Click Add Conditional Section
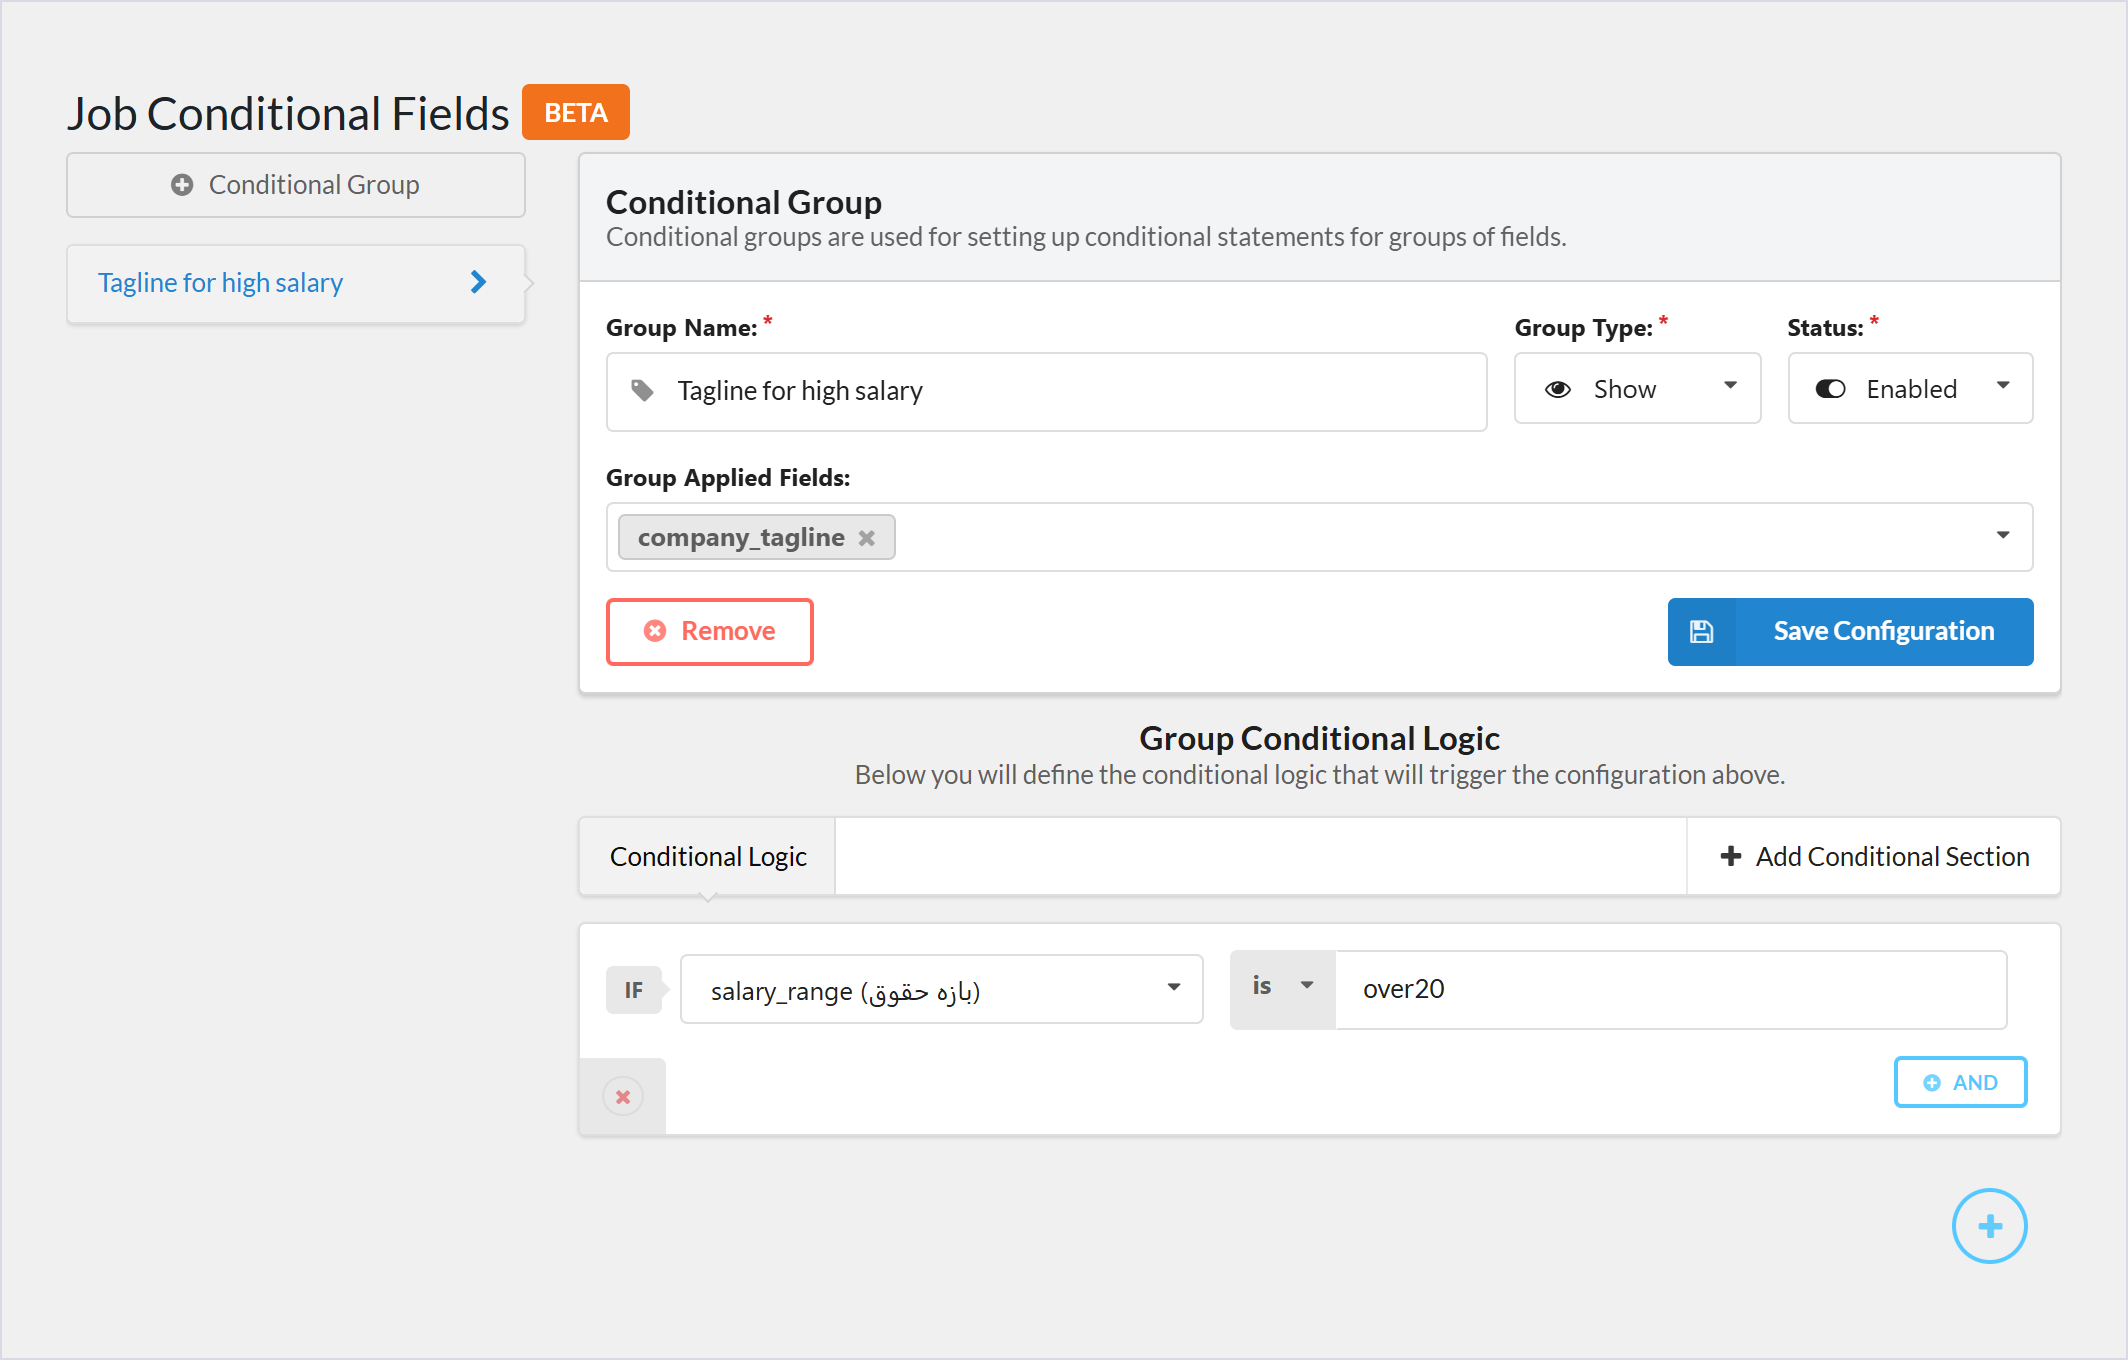Viewport: 2128px width, 1360px height. click(x=1874, y=857)
